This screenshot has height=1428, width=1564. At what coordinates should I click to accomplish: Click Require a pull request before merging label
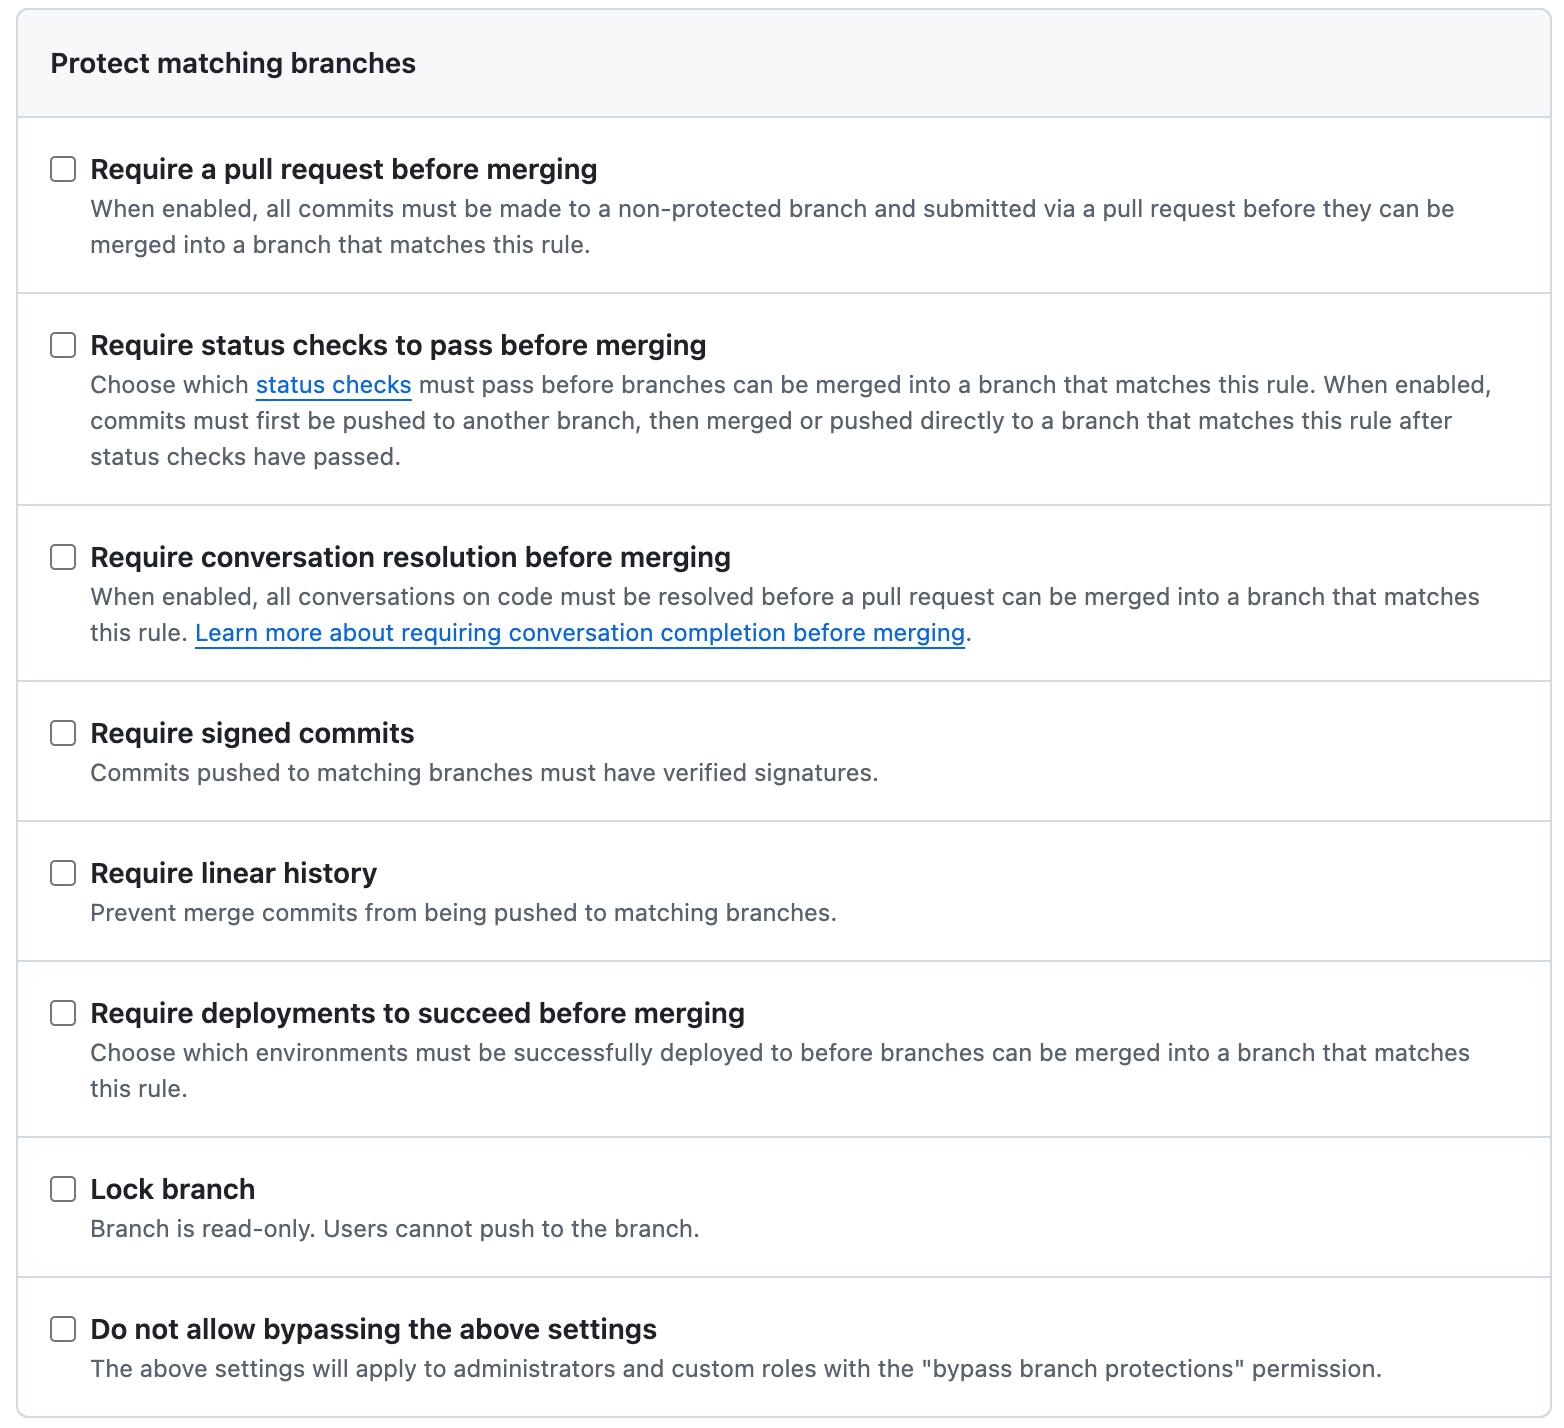pyautogui.click(x=344, y=169)
